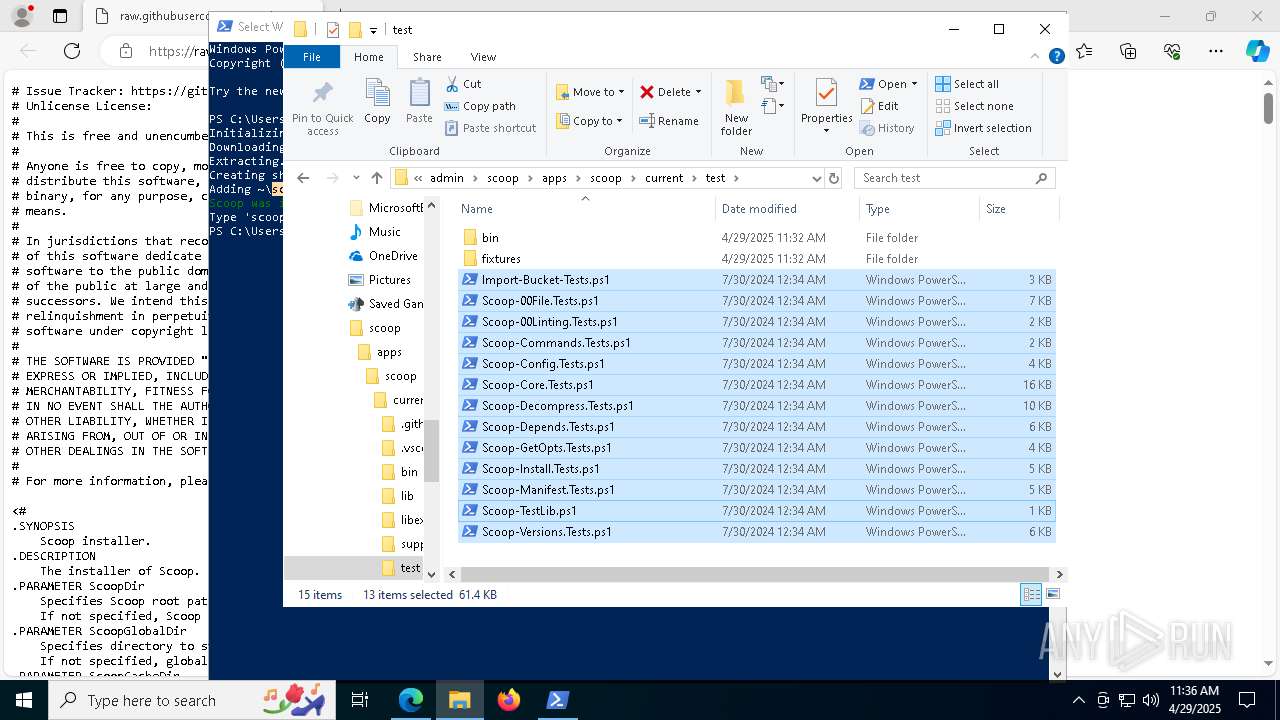Click Select none
The width and height of the screenshot is (1280, 720).
point(974,106)
